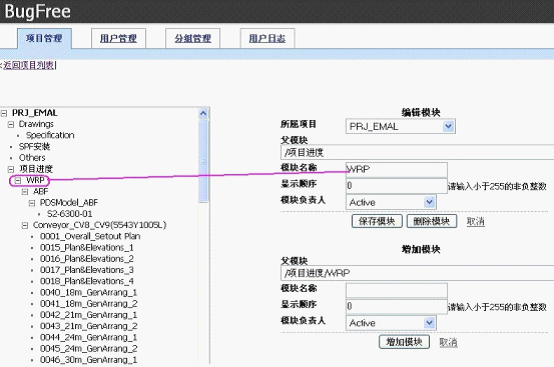Select the Others tree item
Viewport: 554px width, 367px height.
click(32, 158)
